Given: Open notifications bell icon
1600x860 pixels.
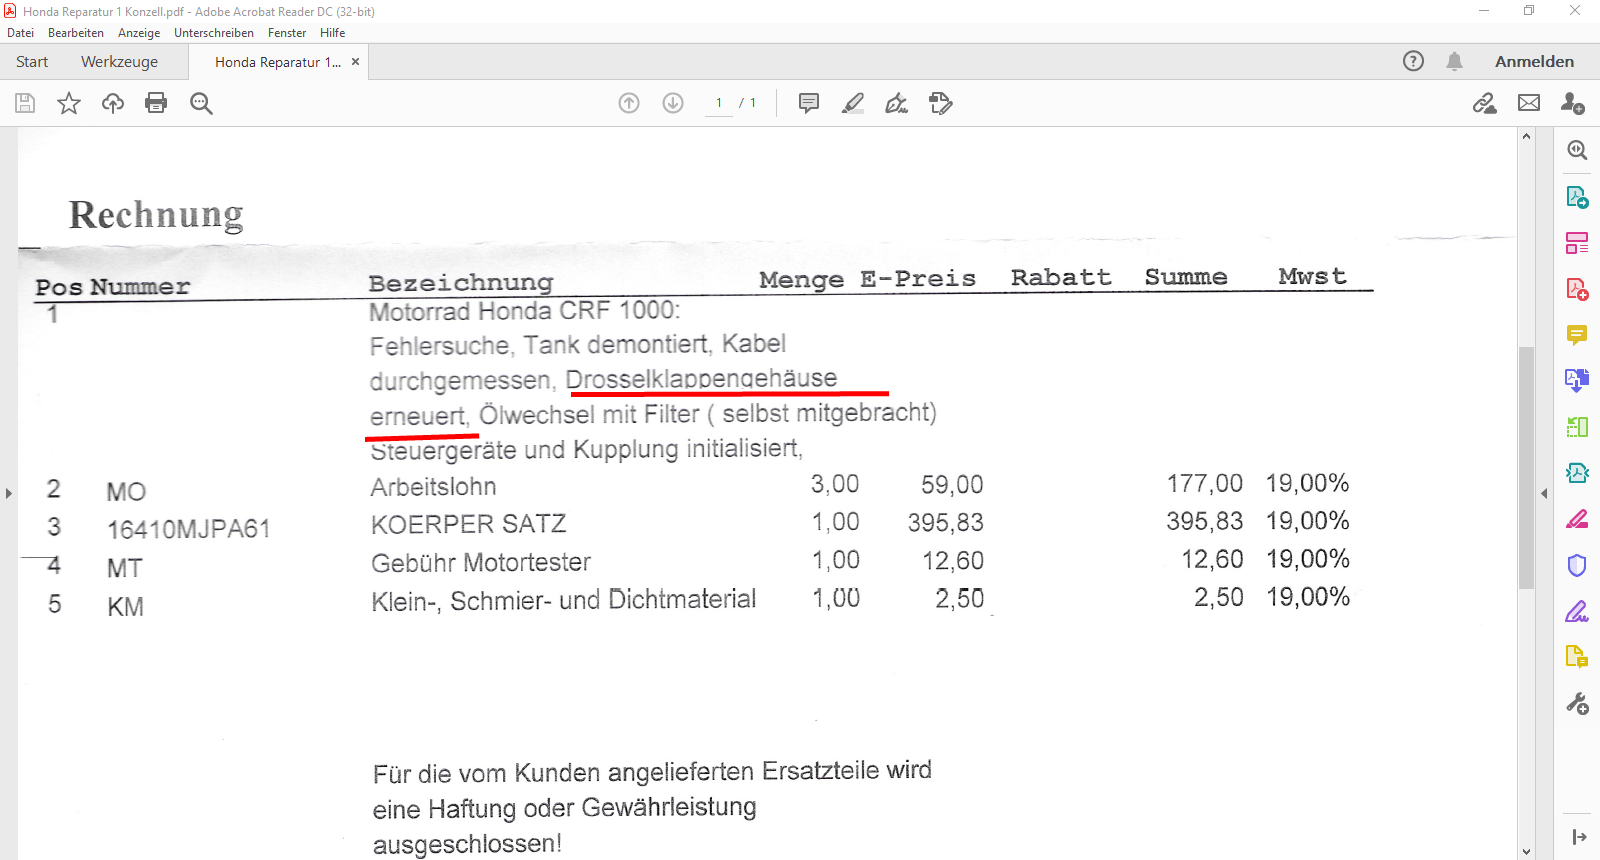Looking at the screenshot, I should click(x=1454, y=61).
